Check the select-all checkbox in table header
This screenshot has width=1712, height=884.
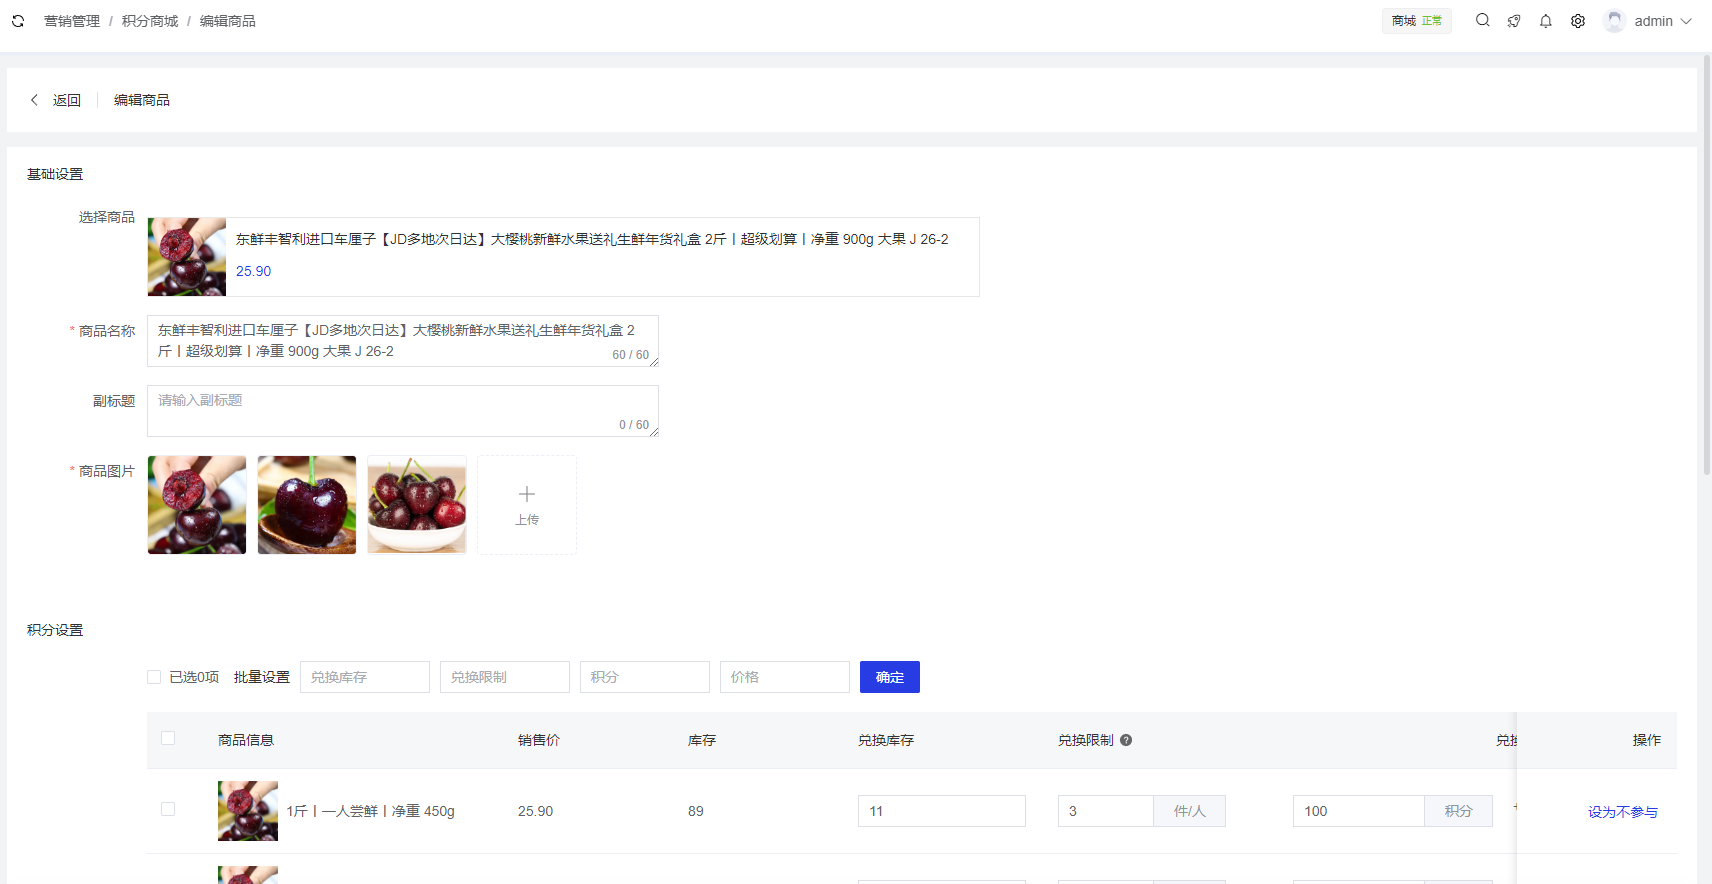[x=168, y=738]
